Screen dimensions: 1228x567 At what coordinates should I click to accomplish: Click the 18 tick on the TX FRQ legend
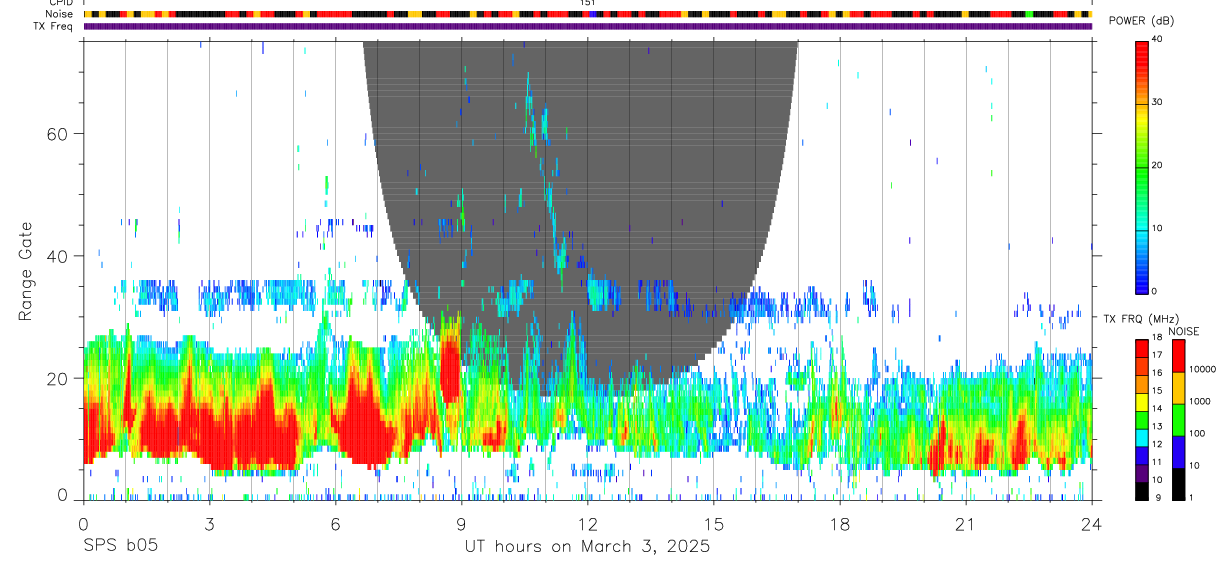pyautogui.click(x=1158, y=338)
